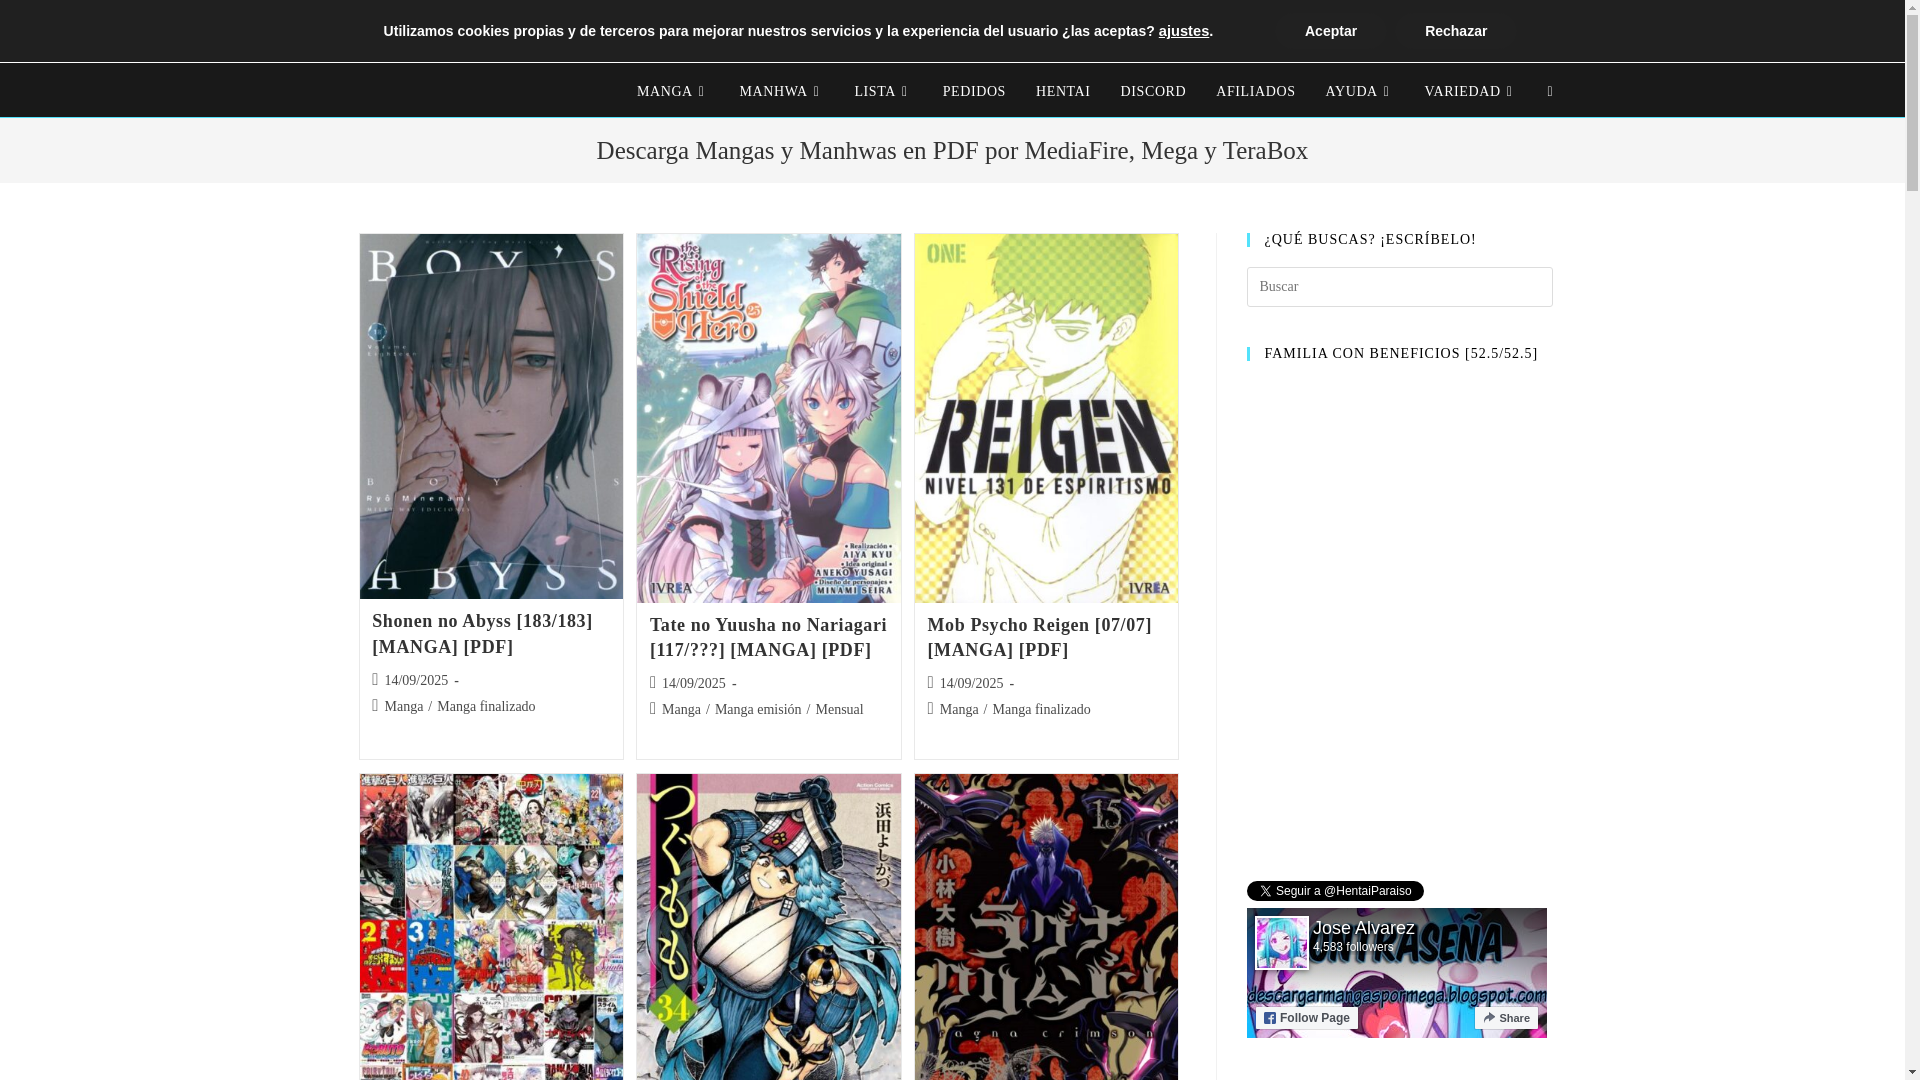Open Shonen no Abyss cover thumbnail
This screenshot has width=1920, height=1080.
point(491,417)
